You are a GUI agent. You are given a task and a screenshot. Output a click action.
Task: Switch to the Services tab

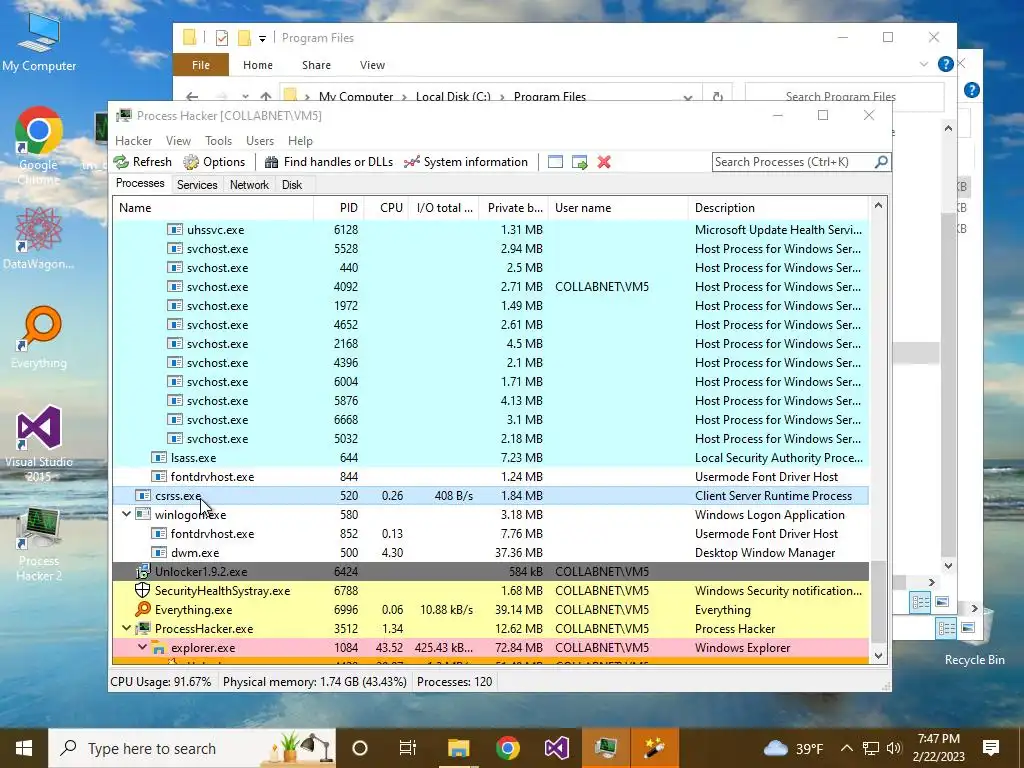click(197, 185)
